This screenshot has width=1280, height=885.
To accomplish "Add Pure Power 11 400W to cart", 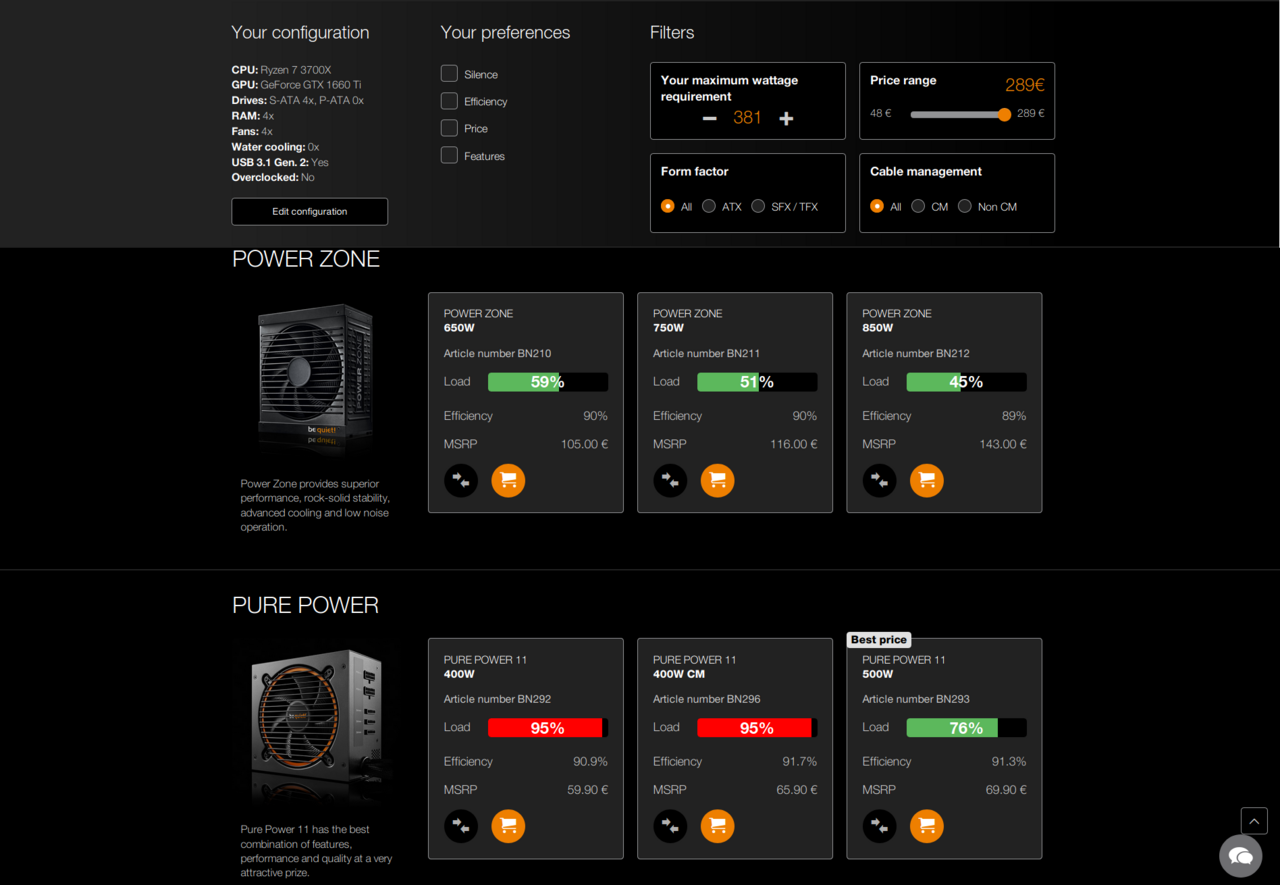I will click(508, 826).
